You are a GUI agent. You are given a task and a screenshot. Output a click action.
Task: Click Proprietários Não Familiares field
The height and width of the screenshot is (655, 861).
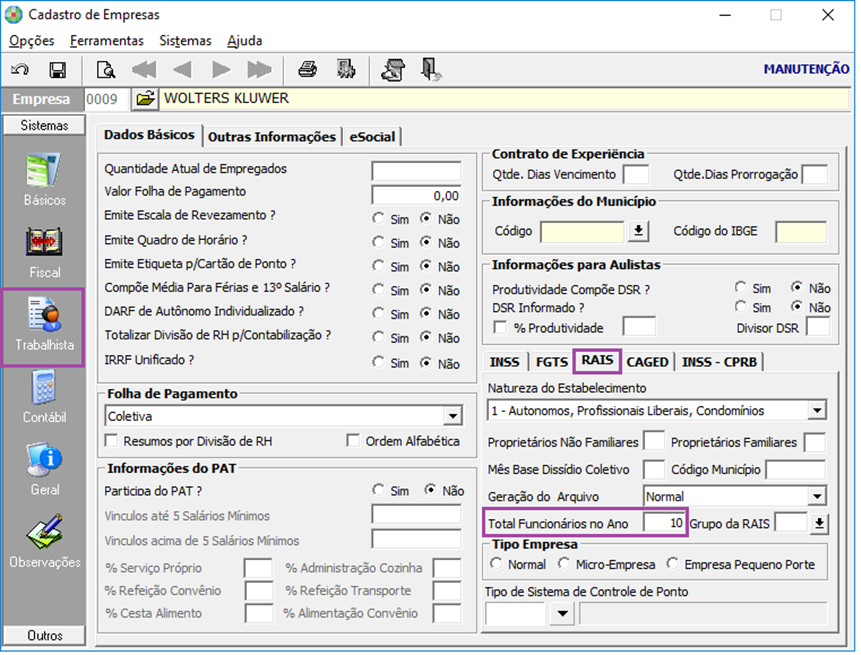pyautogui.click(x=654, y=441)
